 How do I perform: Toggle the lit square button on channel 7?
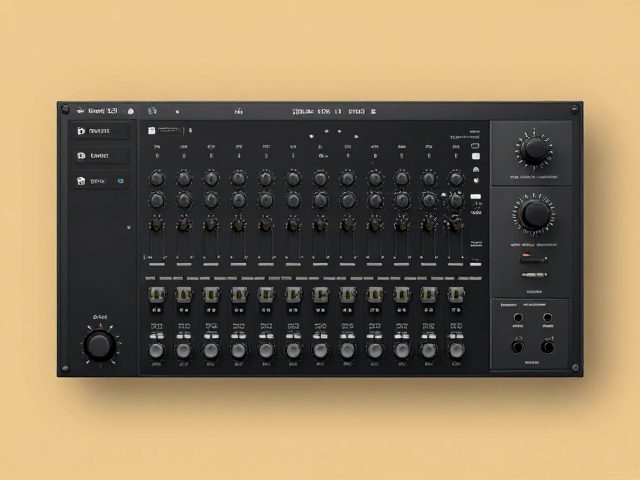(320, 295)
